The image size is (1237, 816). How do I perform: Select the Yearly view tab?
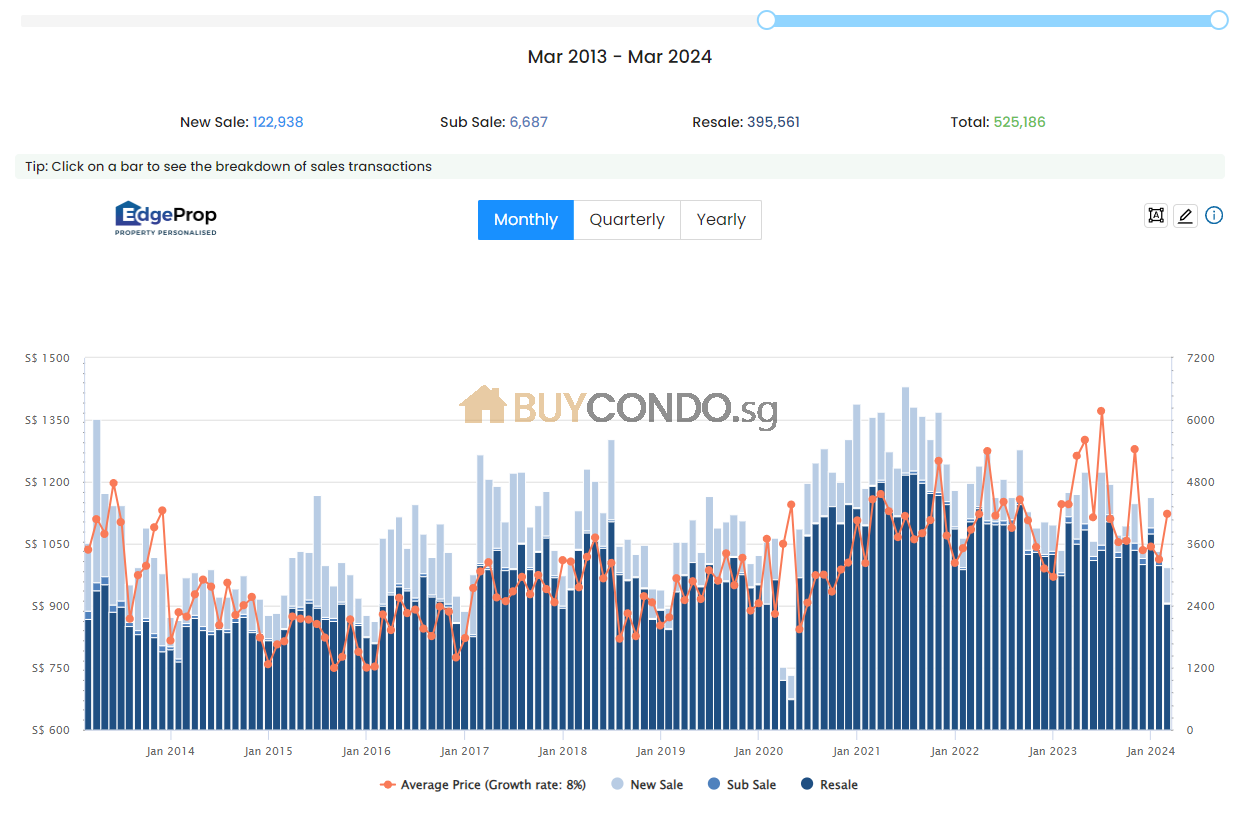pos(721,220)
